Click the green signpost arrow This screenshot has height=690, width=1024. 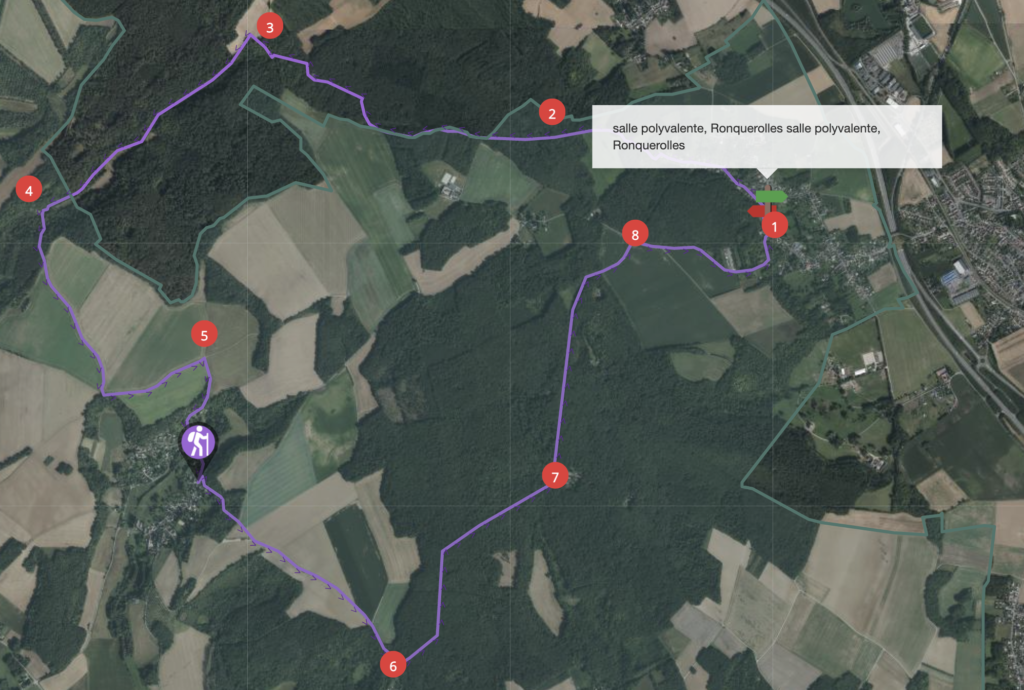(771, 196)
